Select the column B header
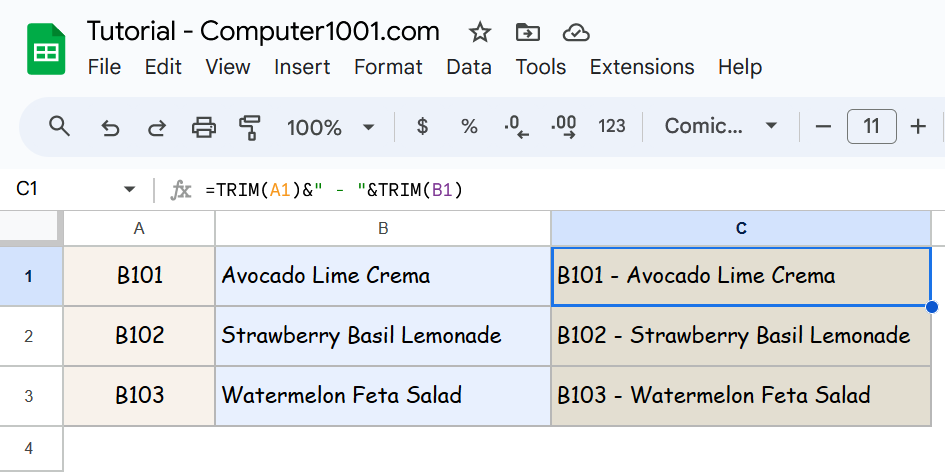Image resolution: width=945 pixels, height=472 pixels. click(x=382, y=229)
